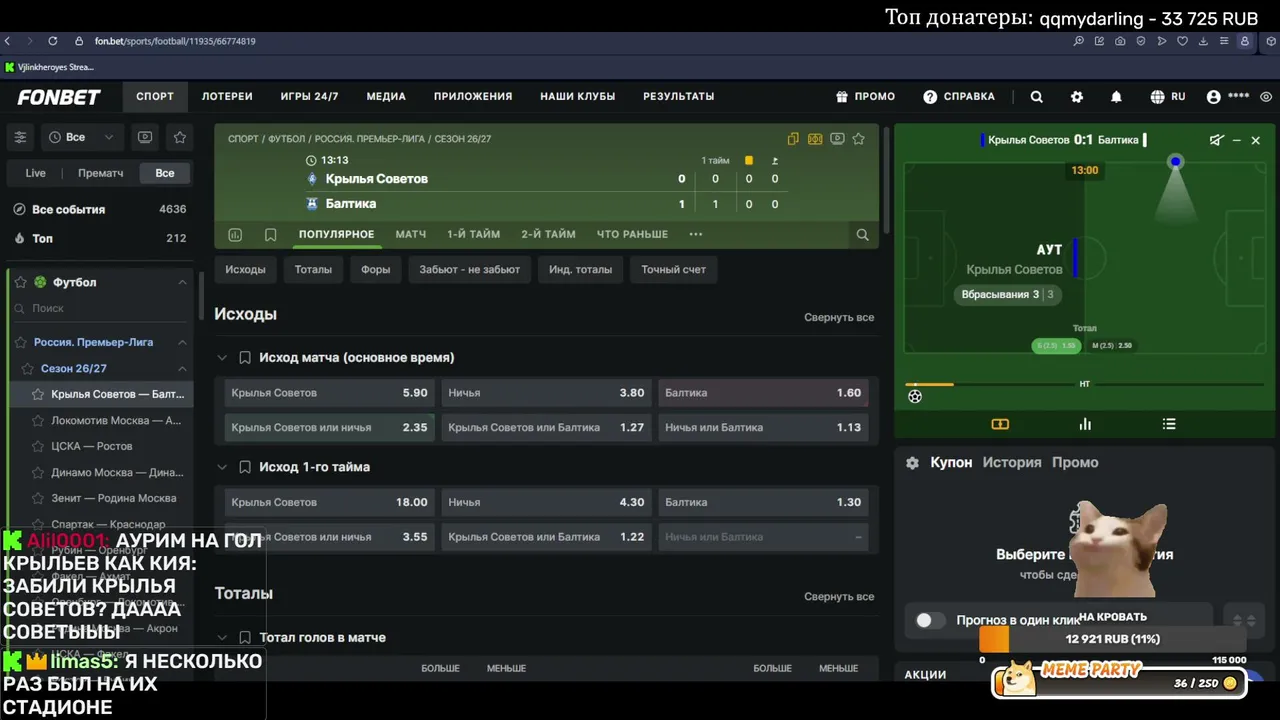The height and width of the screenshot is (720, 1280).
Task: Favorite the ЦСКА — Ростов match star
Action: pos(38,447)
